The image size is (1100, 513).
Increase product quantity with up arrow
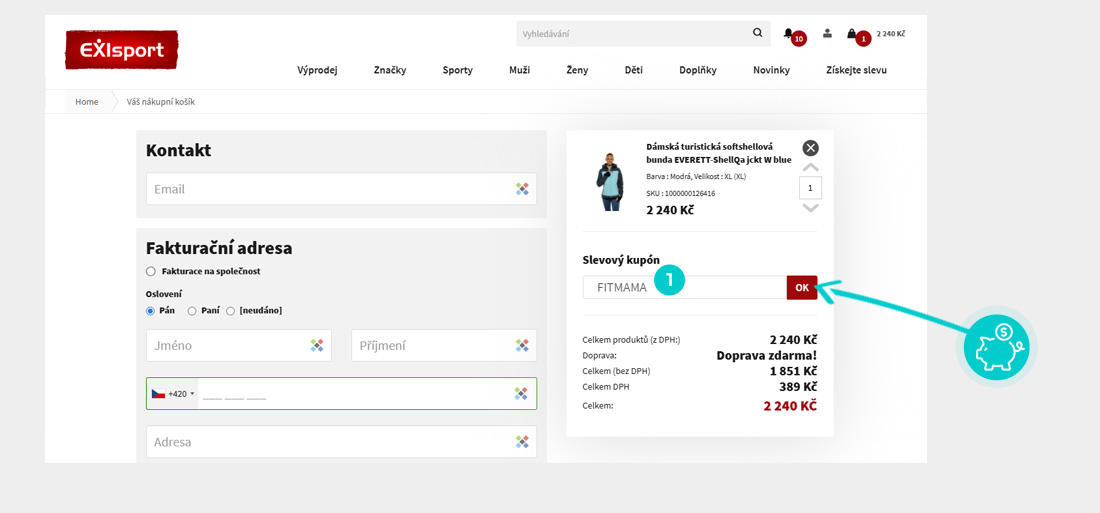(810, 168)
